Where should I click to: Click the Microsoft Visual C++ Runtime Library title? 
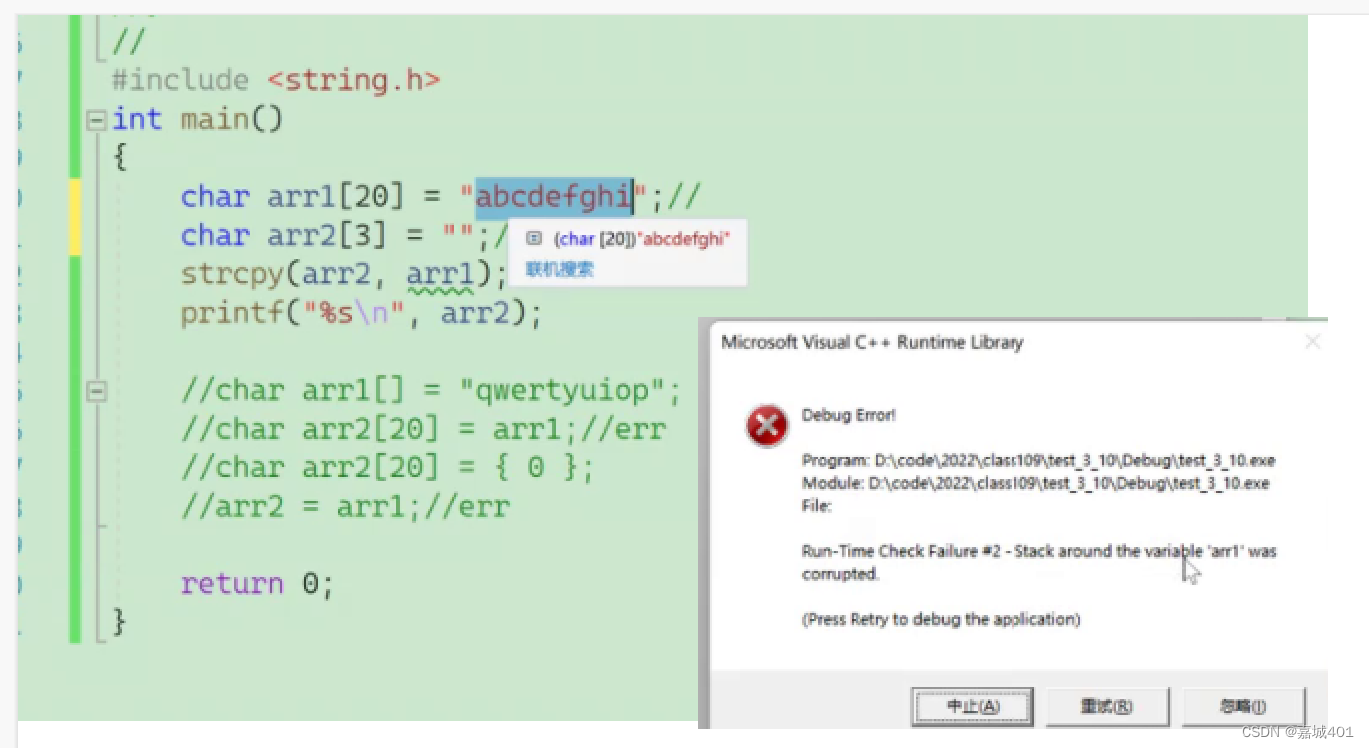(872, 342)
